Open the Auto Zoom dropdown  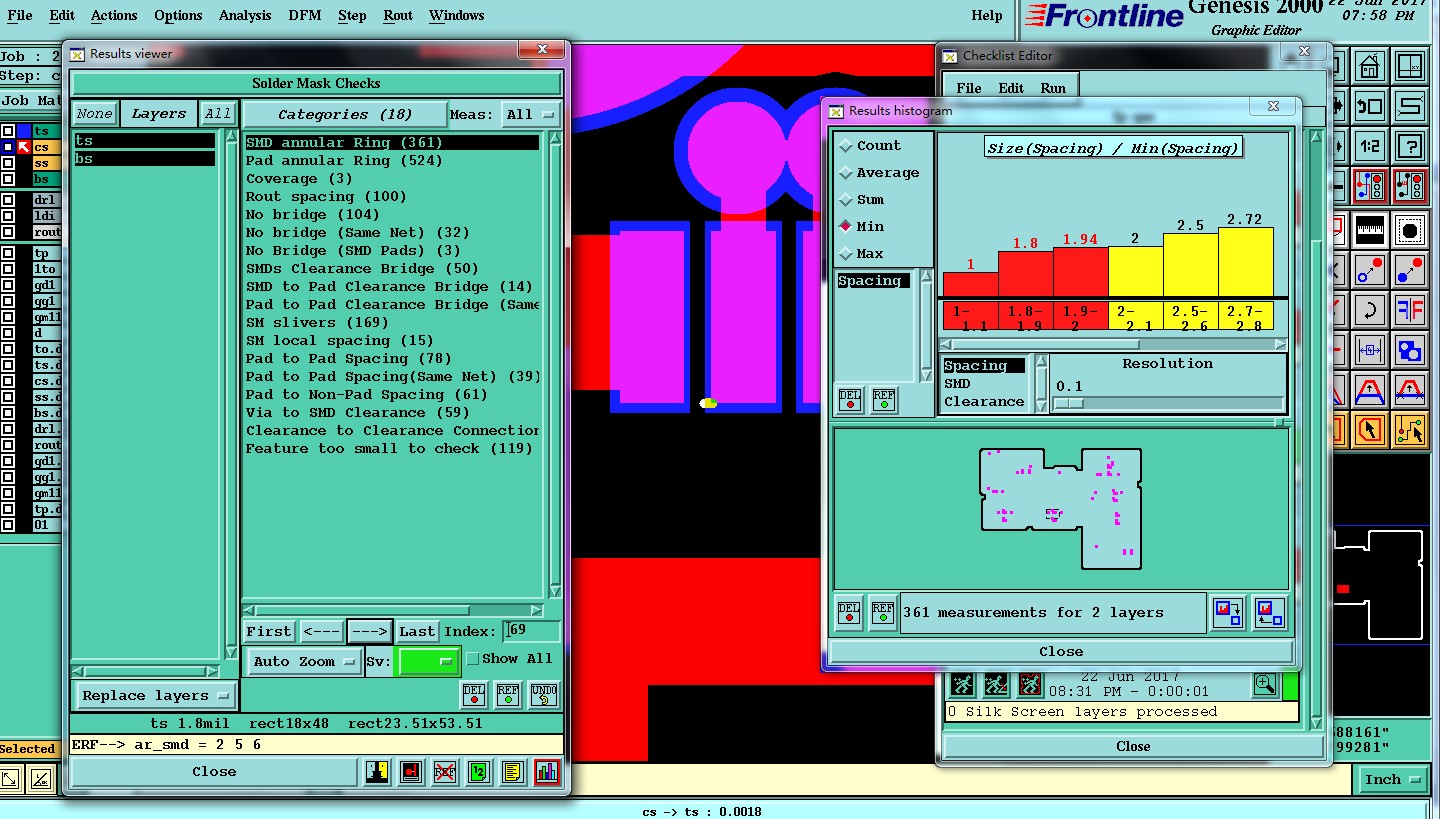click(305, 661)
